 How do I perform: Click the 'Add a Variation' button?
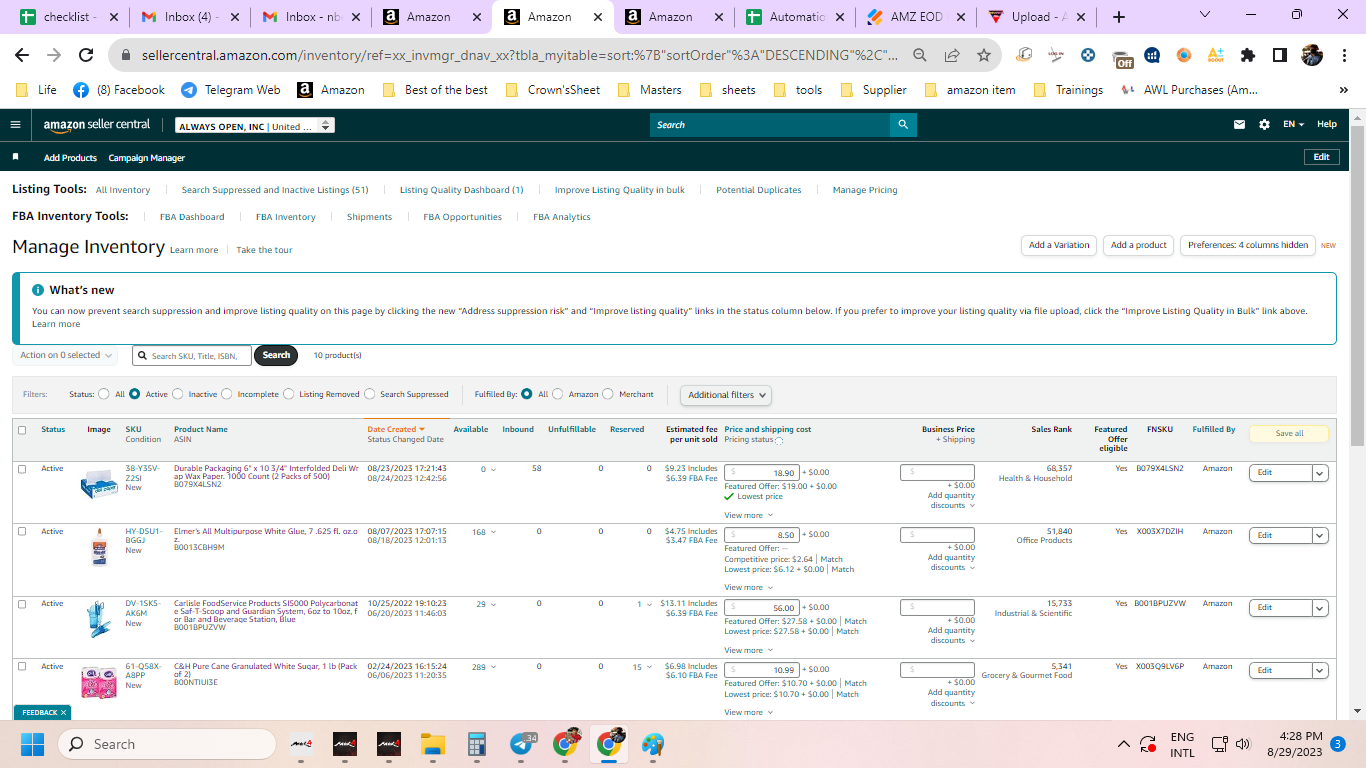pyautogui.click(x=1059, y=245)
